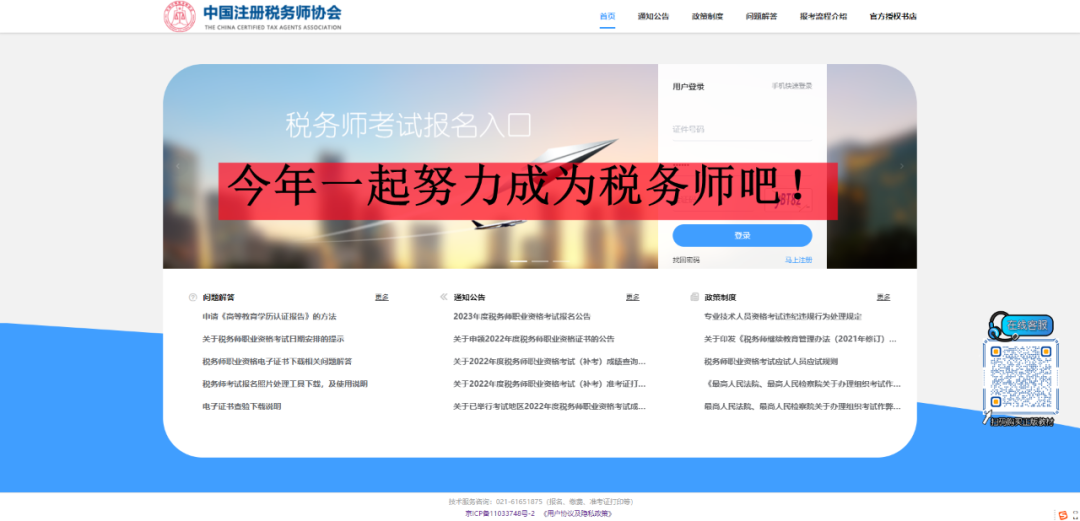Open 最高人民法院、最高人民检察院关于办理组织考试作弊… entry
This screenshot has width=1080, height=521.
(x=802, y=407)
